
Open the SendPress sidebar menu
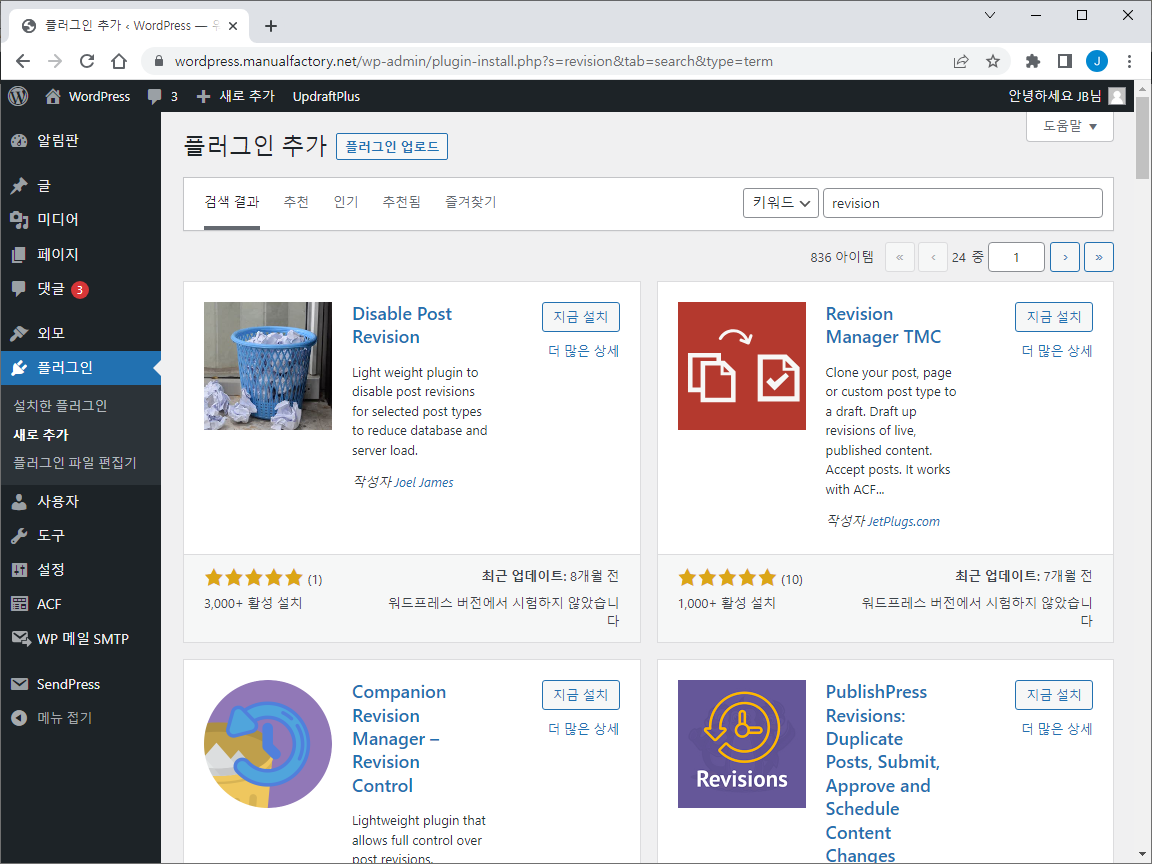80,684
